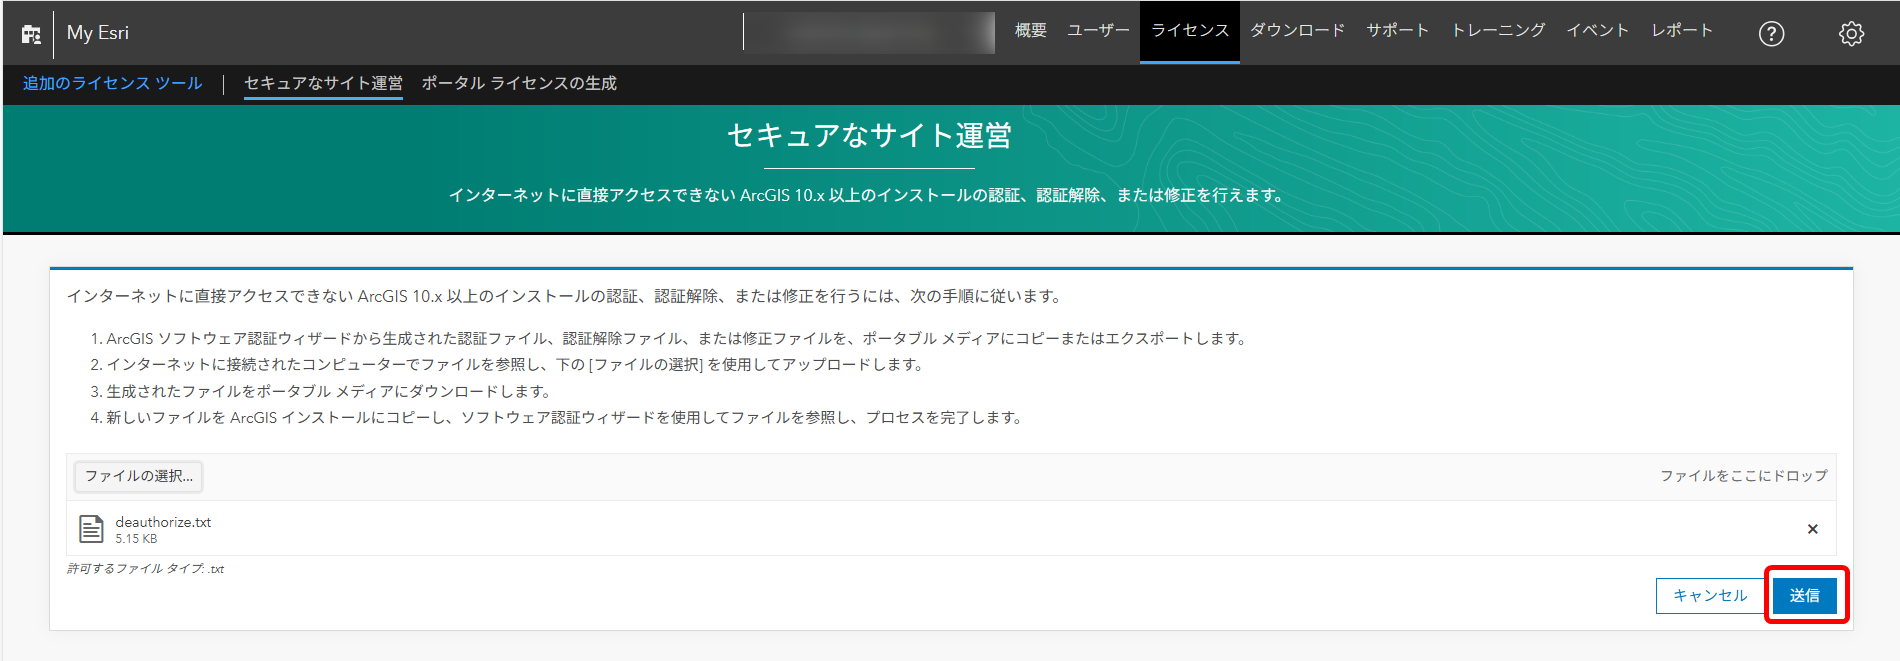
Task: Navigate to the トレーニング tab
Action: tap(1498, 31)
